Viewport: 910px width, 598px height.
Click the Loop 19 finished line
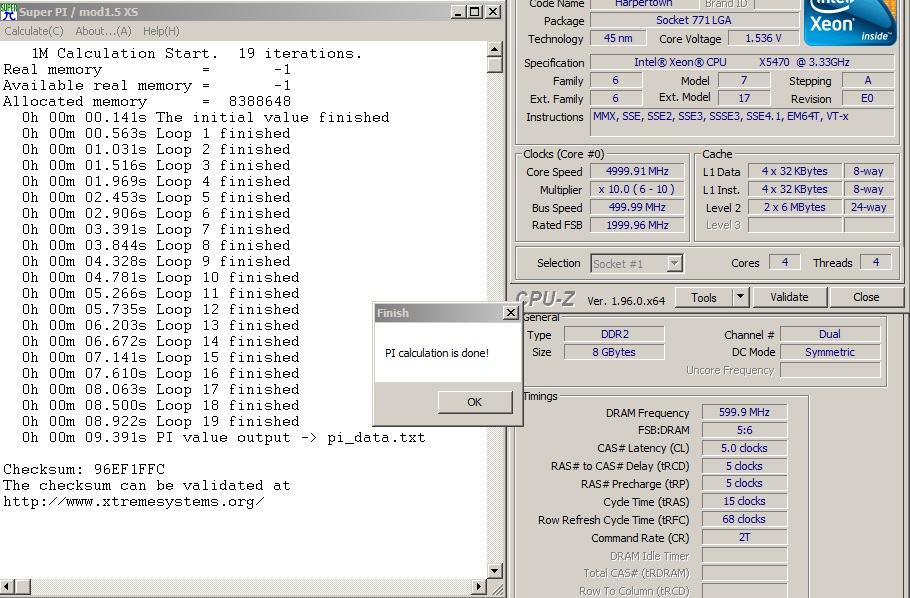point(161,422)
